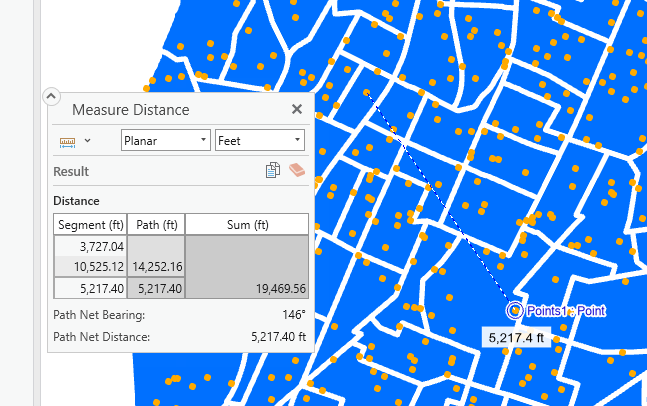This screenshot has height=406, width=647.
Task: Click the 5,217.4 ft map measurement label
Action: coord(516,338)
